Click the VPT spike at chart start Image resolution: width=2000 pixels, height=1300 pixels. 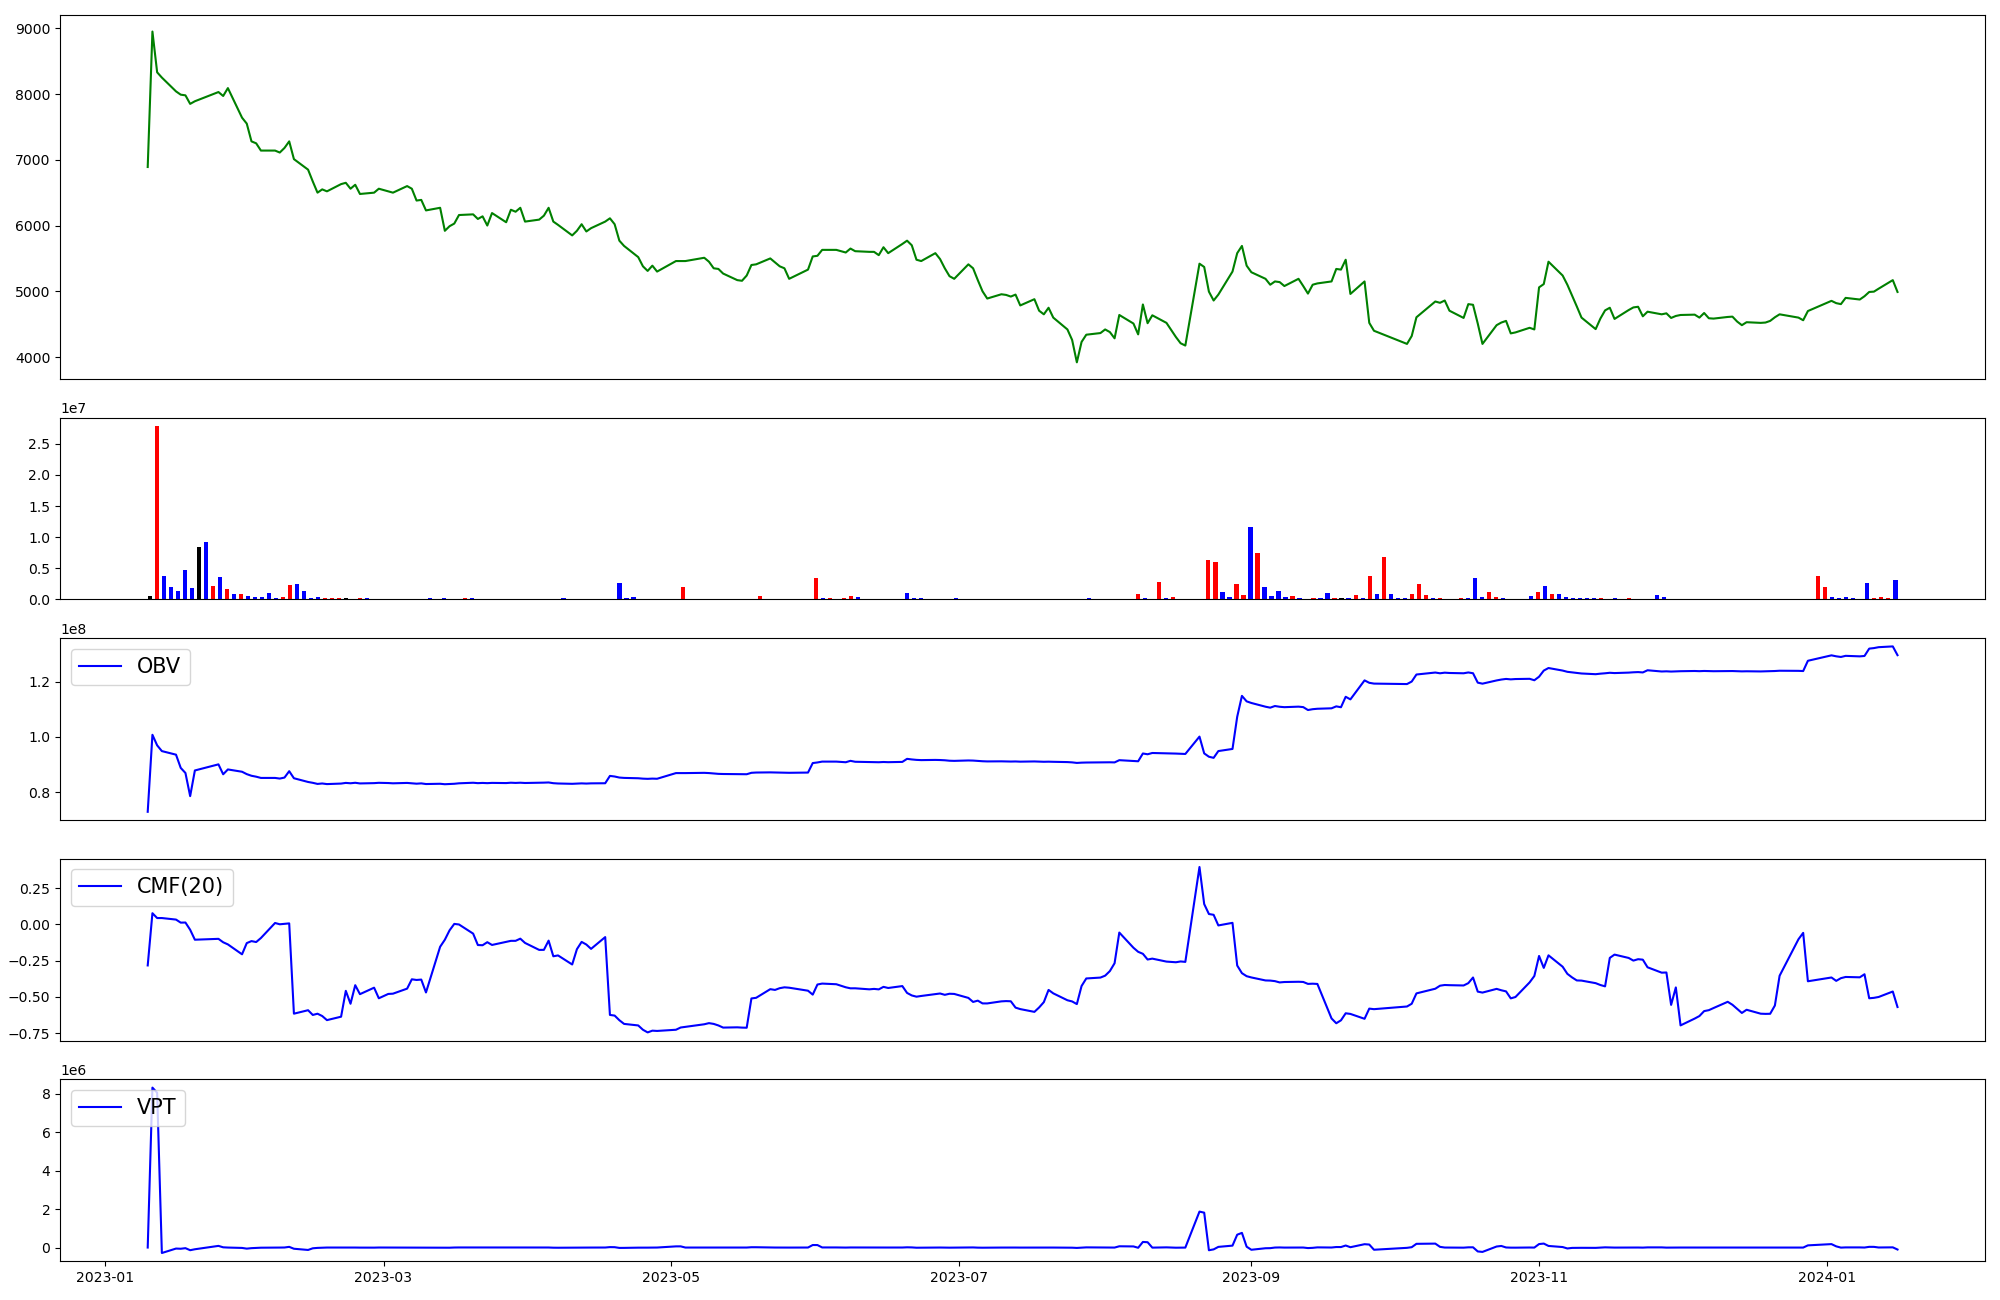pyautogui.click(x=153, y=1089)
